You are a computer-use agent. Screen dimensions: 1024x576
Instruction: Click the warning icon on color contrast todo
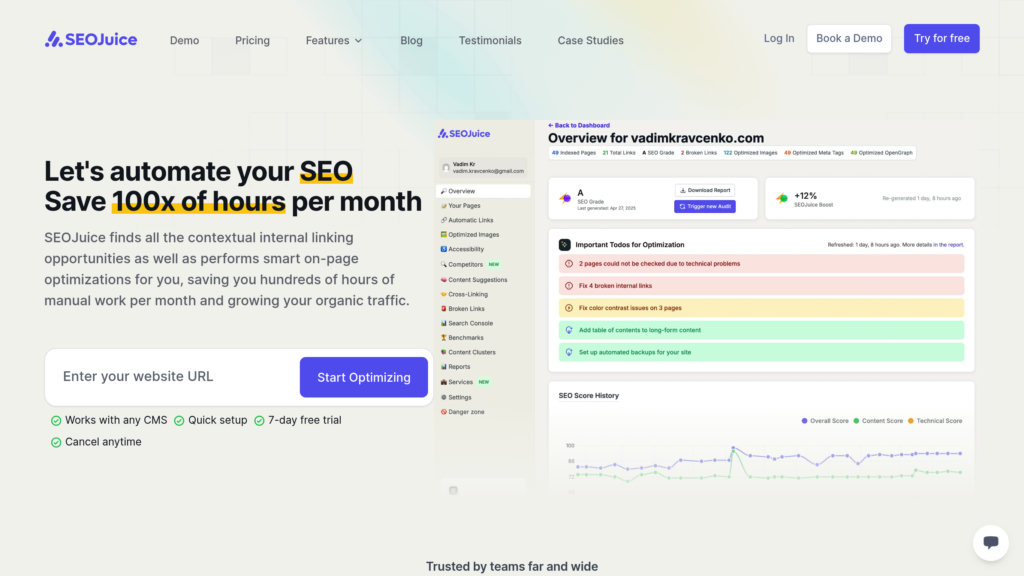pos(569,308)
